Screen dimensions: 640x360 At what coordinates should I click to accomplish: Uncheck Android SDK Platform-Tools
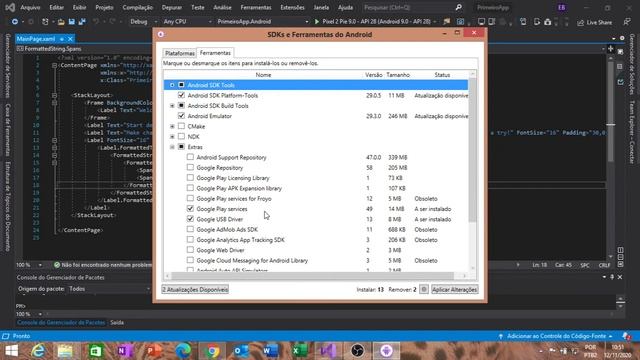pyautogui.click(x=181, y=95)
